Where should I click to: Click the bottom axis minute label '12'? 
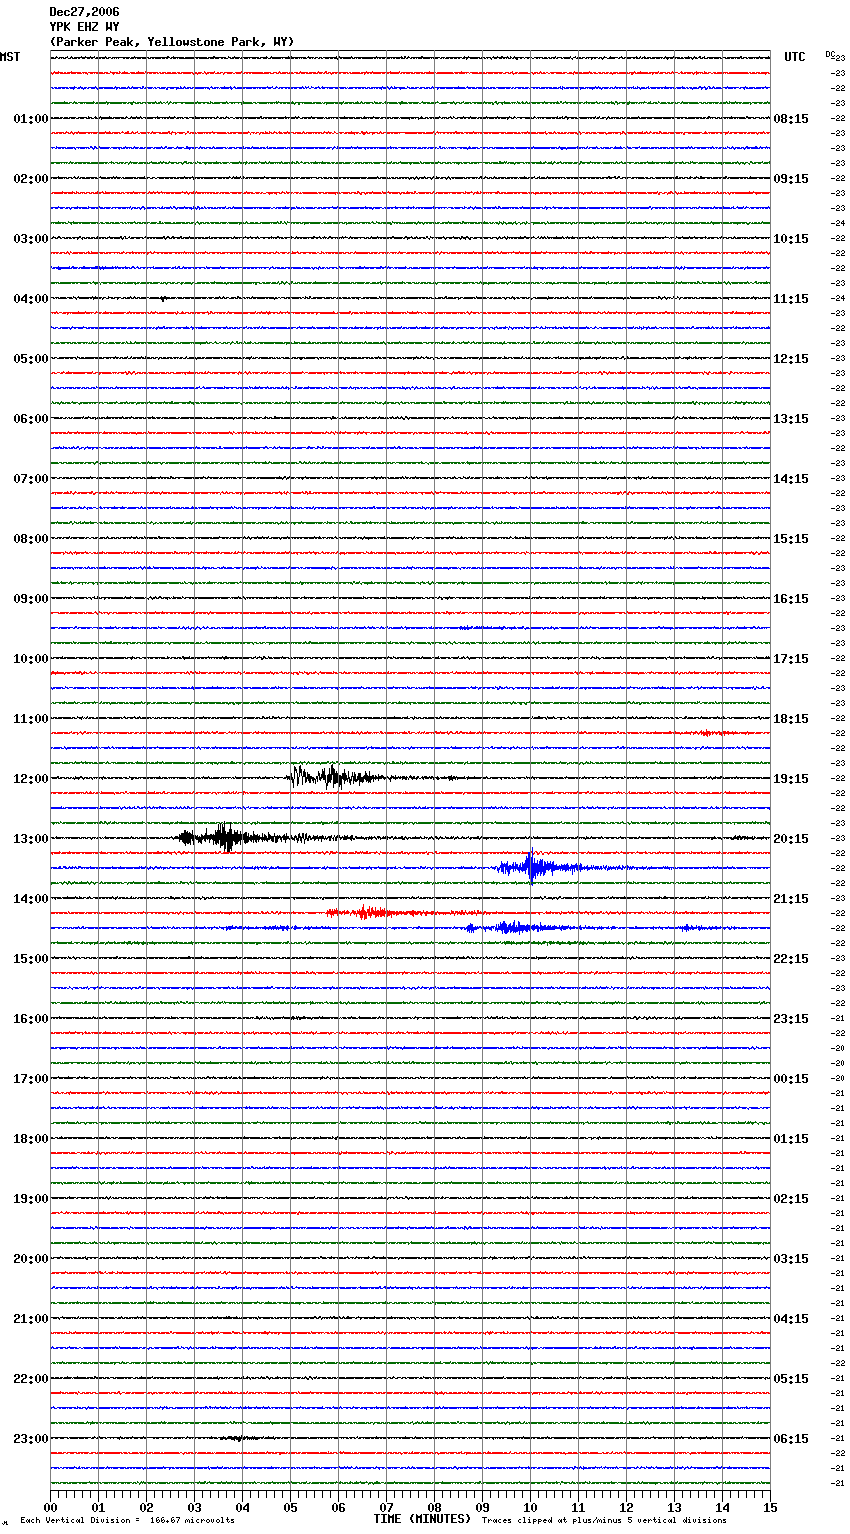pyautogui.click(x=626, y=1507)
